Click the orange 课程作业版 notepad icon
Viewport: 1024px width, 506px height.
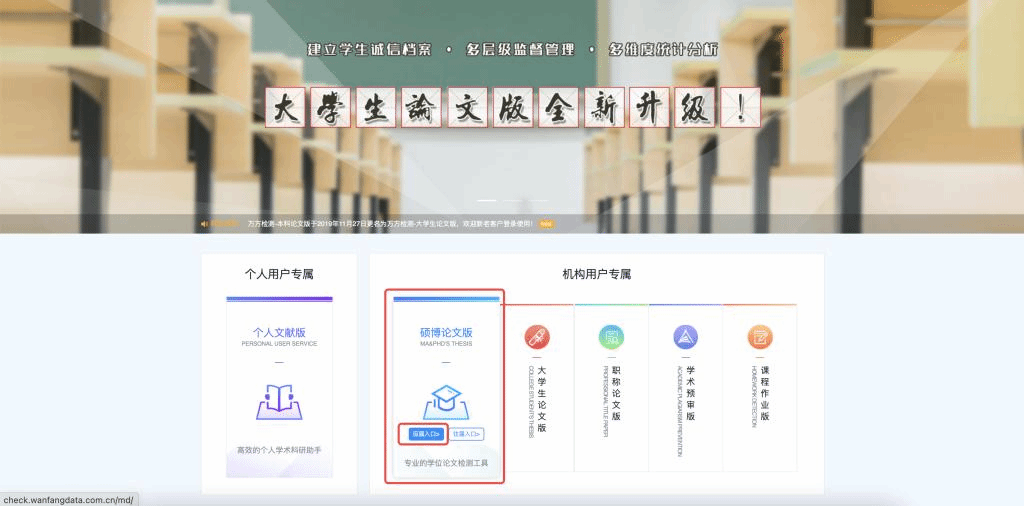click(x=759, y=337)
